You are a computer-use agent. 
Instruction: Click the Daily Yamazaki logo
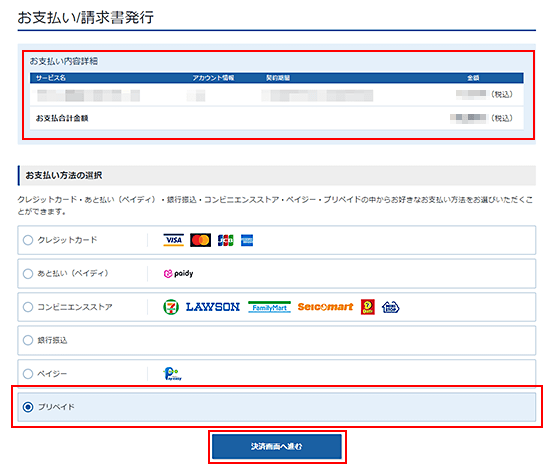[x=368, y=307]
